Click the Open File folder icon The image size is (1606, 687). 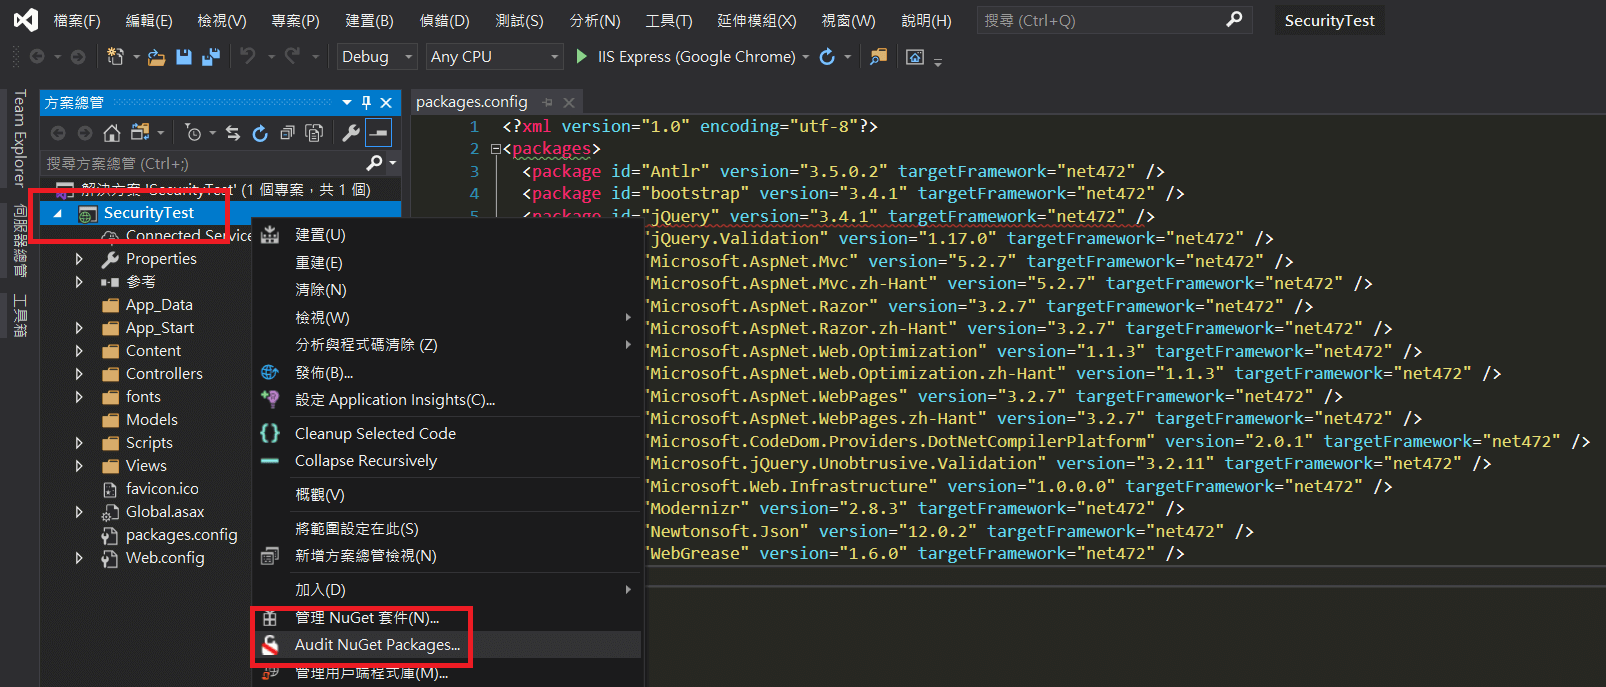156,57
